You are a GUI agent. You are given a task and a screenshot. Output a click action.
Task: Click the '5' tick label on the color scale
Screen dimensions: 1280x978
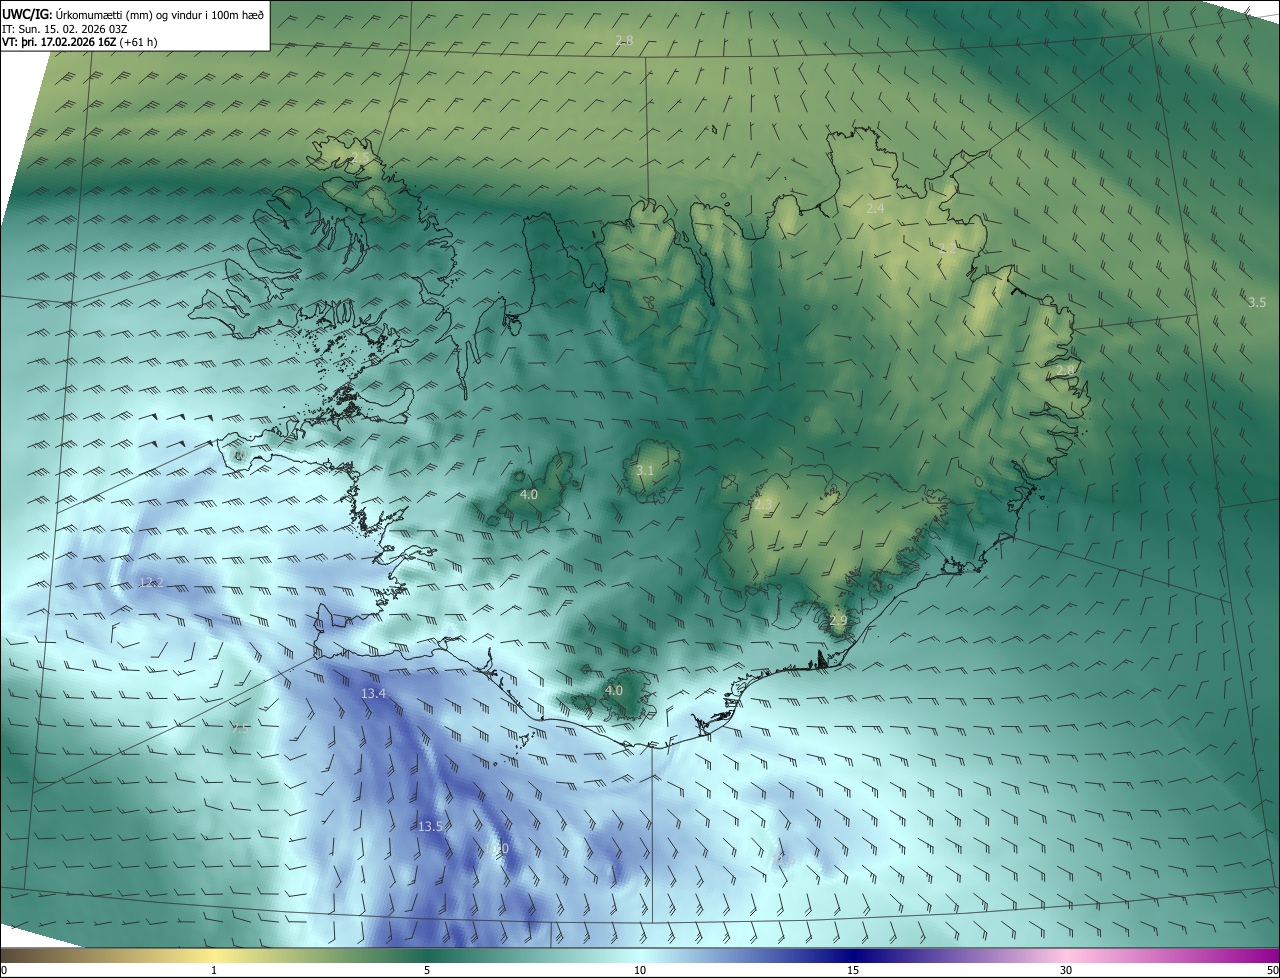click(x=427, y=971)
